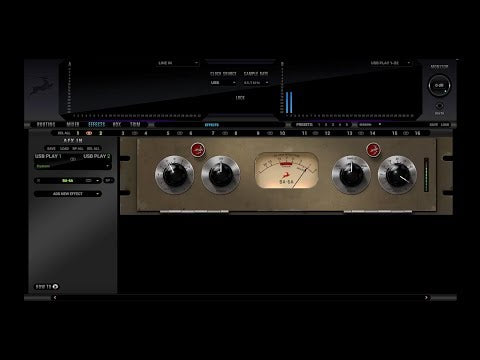Select preset 1
The width and height of the screenshot is (480, 360).
point(319,125)
